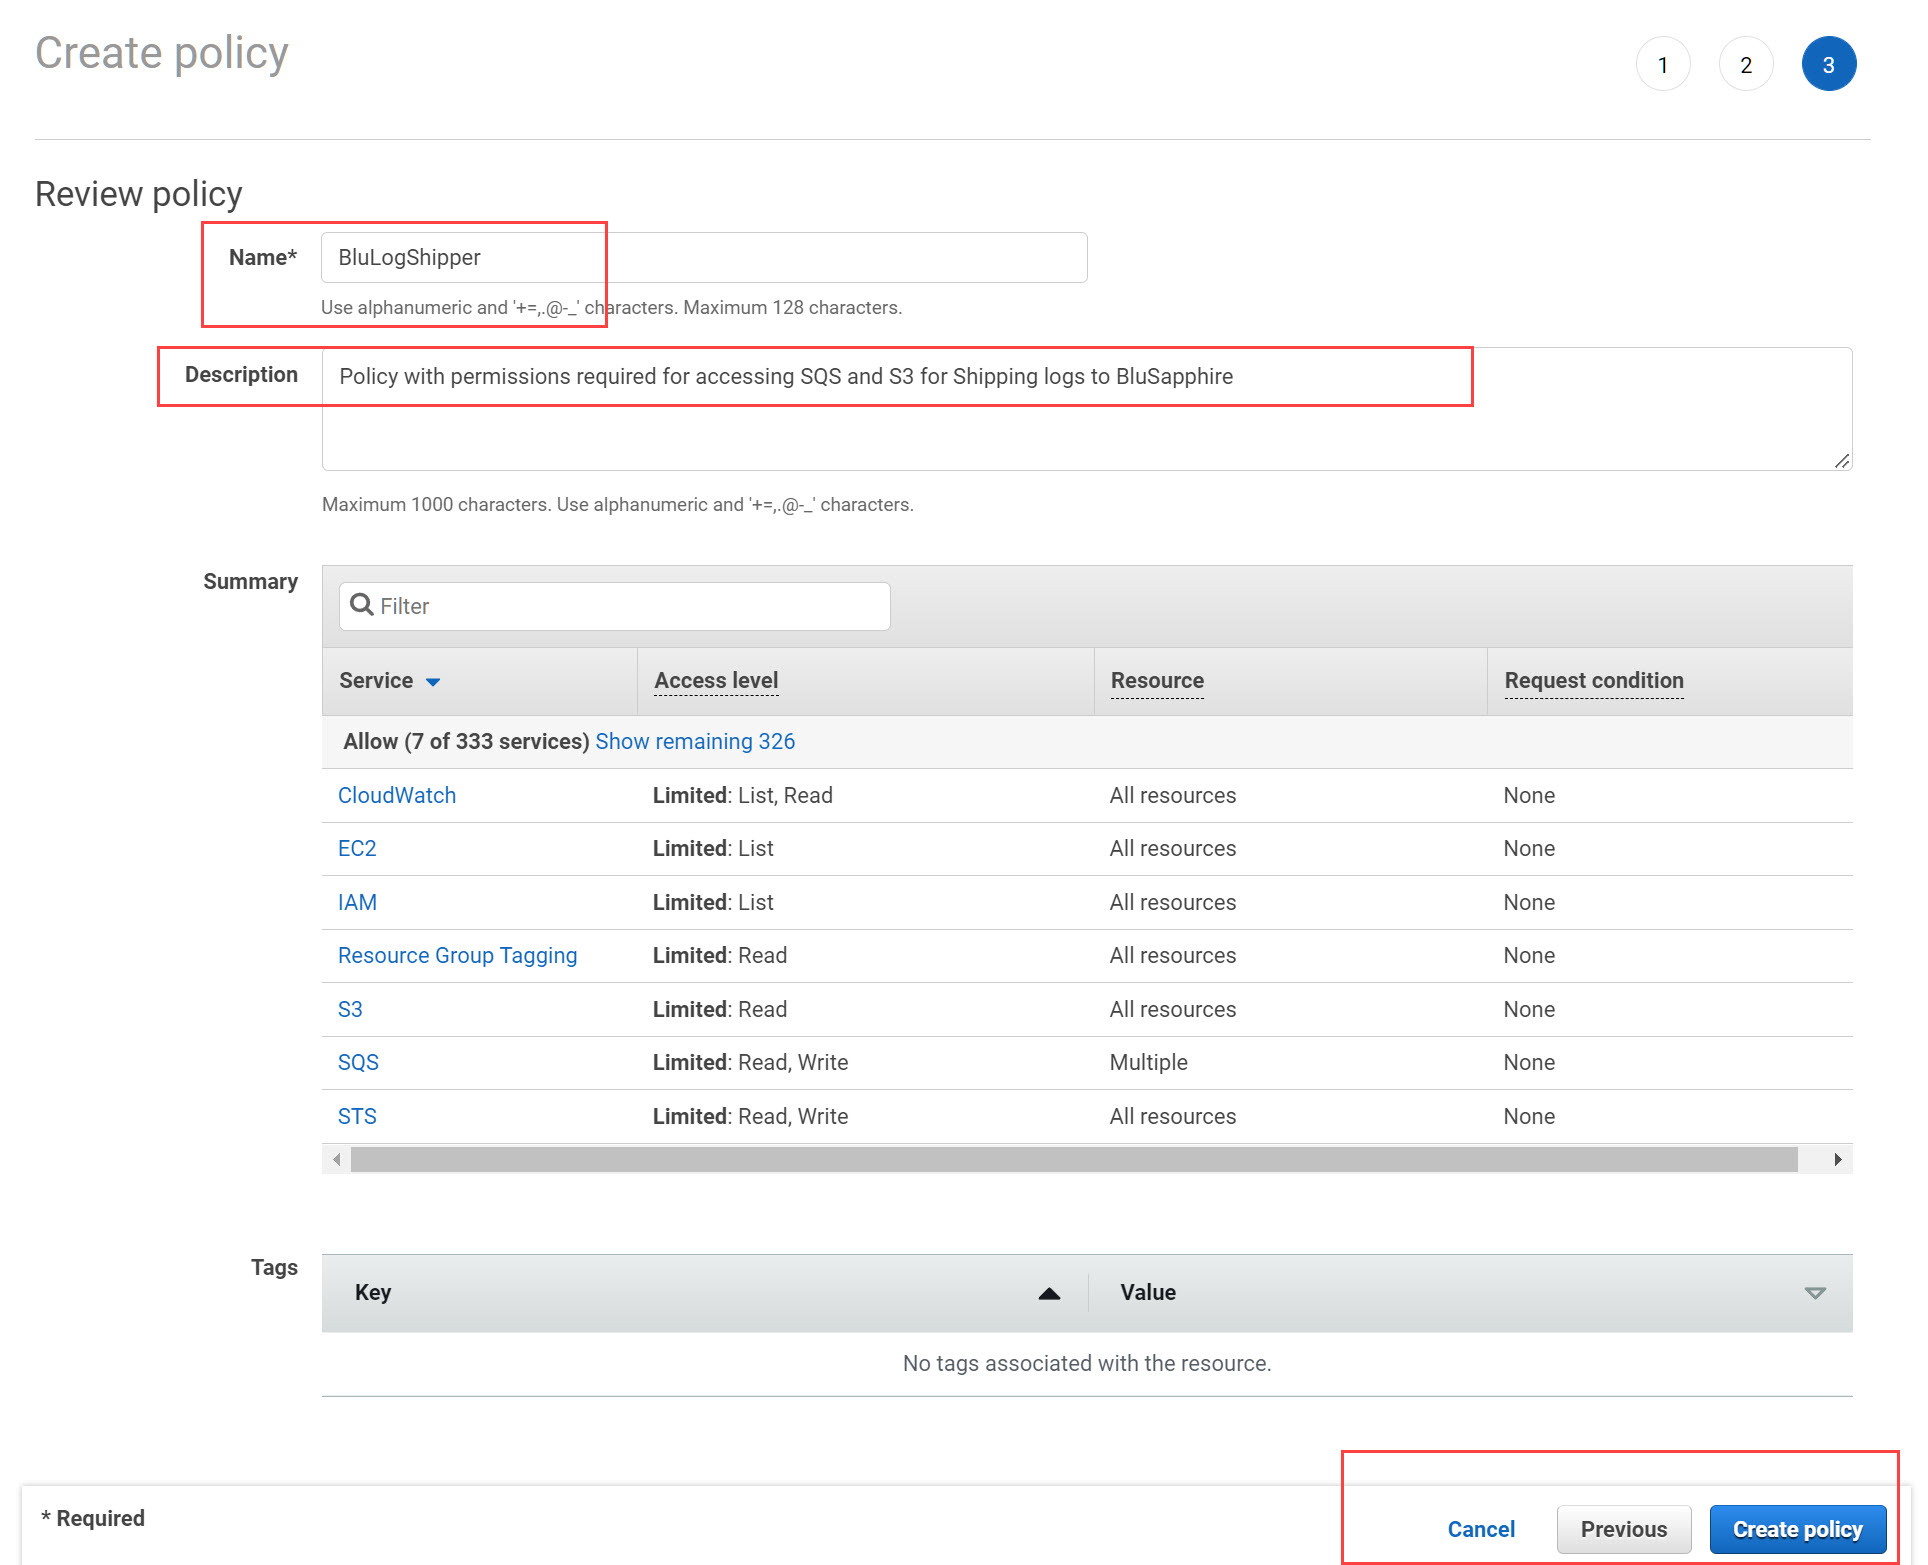Select the STS 'Limited: Read, Write' cell
The image size is (1928, 1565).
pyautogui.click(x=751, y=1116)
